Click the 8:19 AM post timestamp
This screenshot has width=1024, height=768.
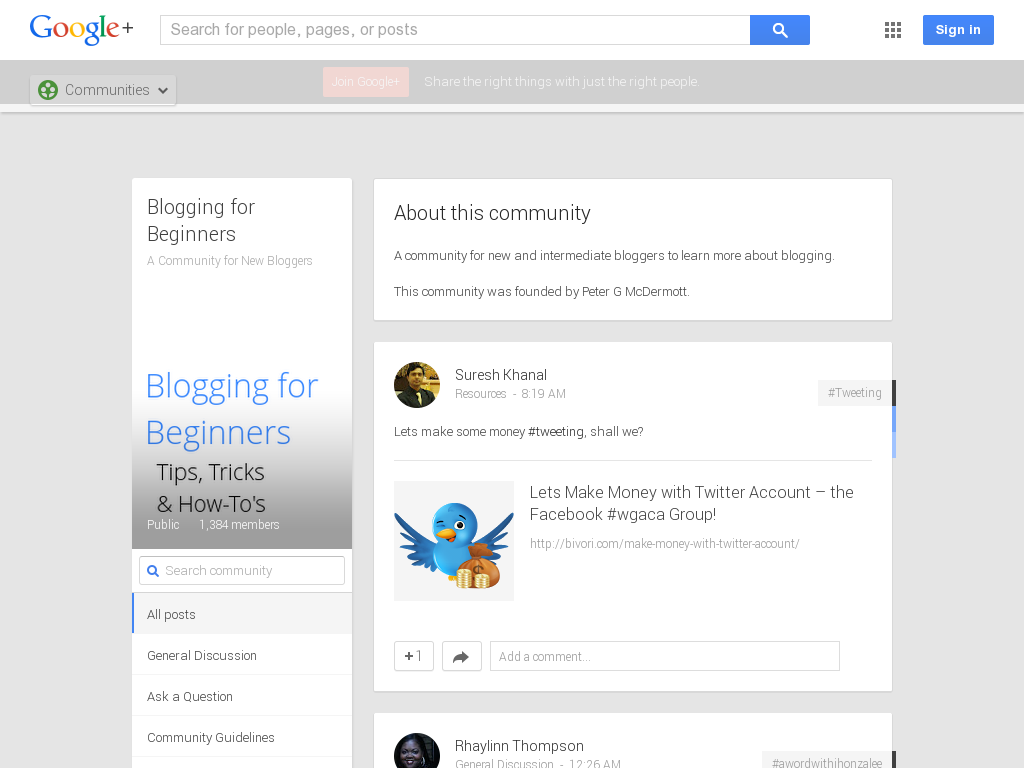[x=543, y=394]
